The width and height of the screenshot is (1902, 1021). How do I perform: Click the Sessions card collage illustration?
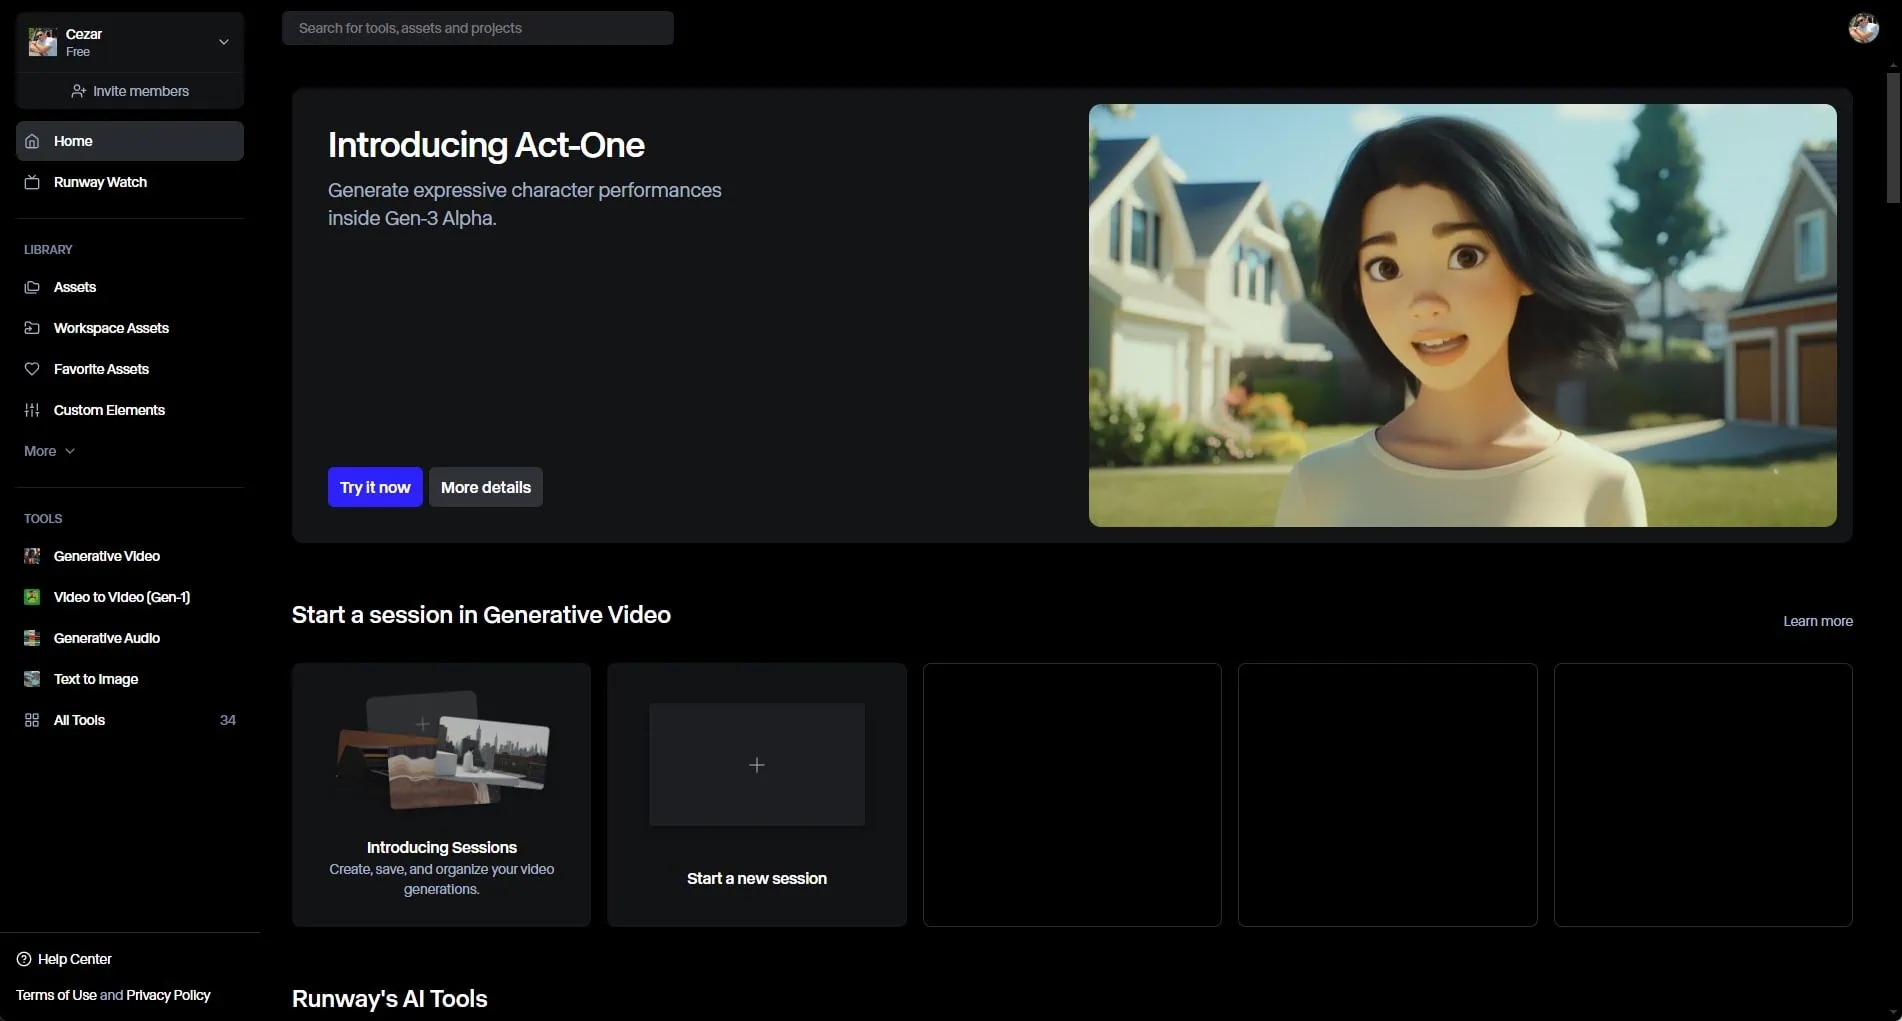click(x=442, y=751)
